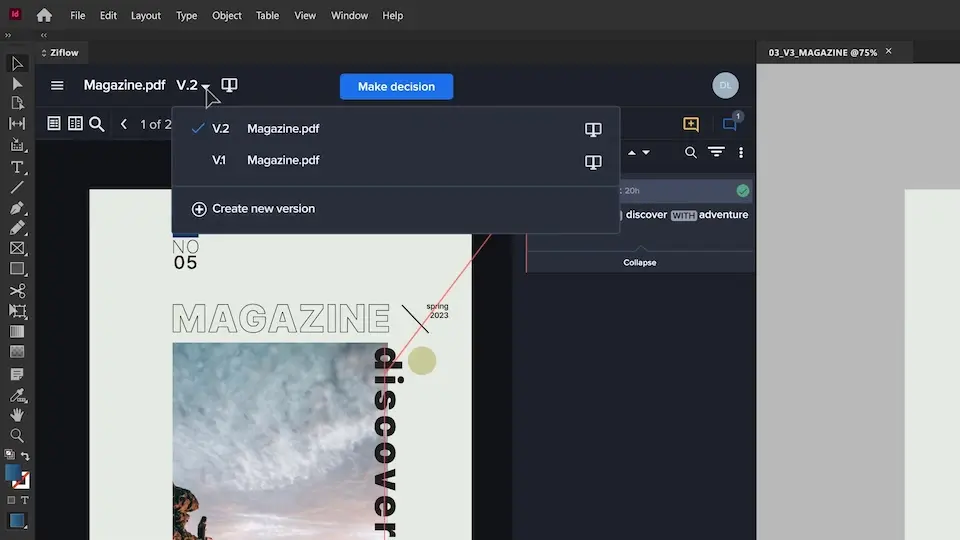Open the three-dot more options menu
This screenshot has width=960, height=540.
(741, 153)
